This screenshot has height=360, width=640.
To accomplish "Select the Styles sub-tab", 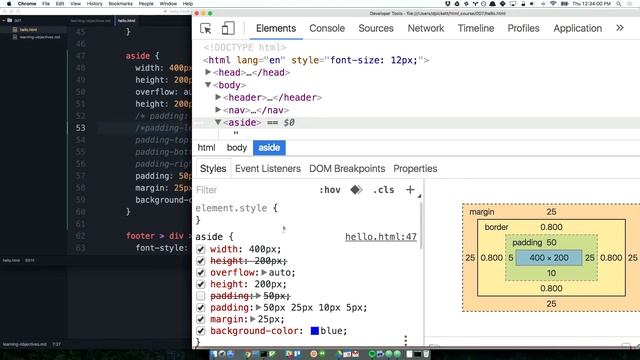I will coord(213,169).
